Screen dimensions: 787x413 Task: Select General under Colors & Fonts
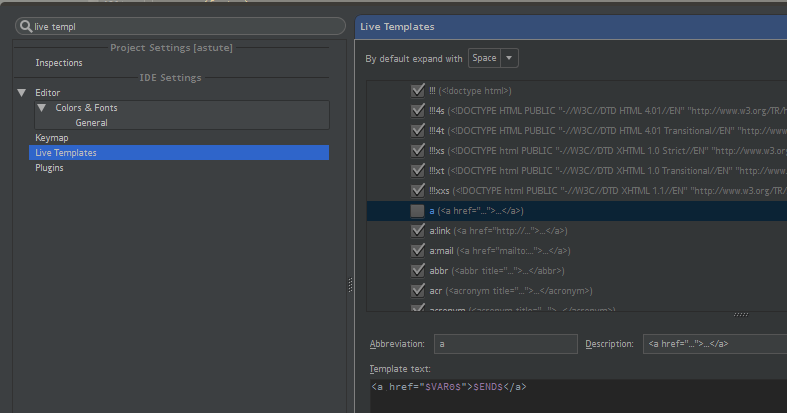click(91, 123)
